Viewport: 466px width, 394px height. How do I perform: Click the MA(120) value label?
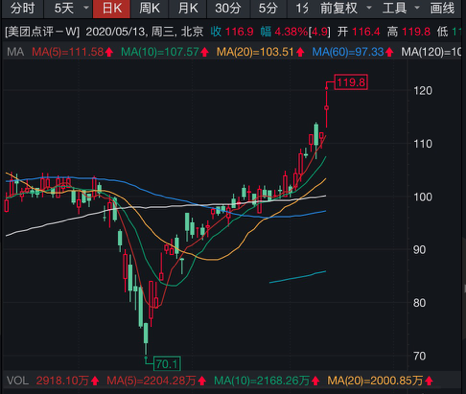coord(431,52)
